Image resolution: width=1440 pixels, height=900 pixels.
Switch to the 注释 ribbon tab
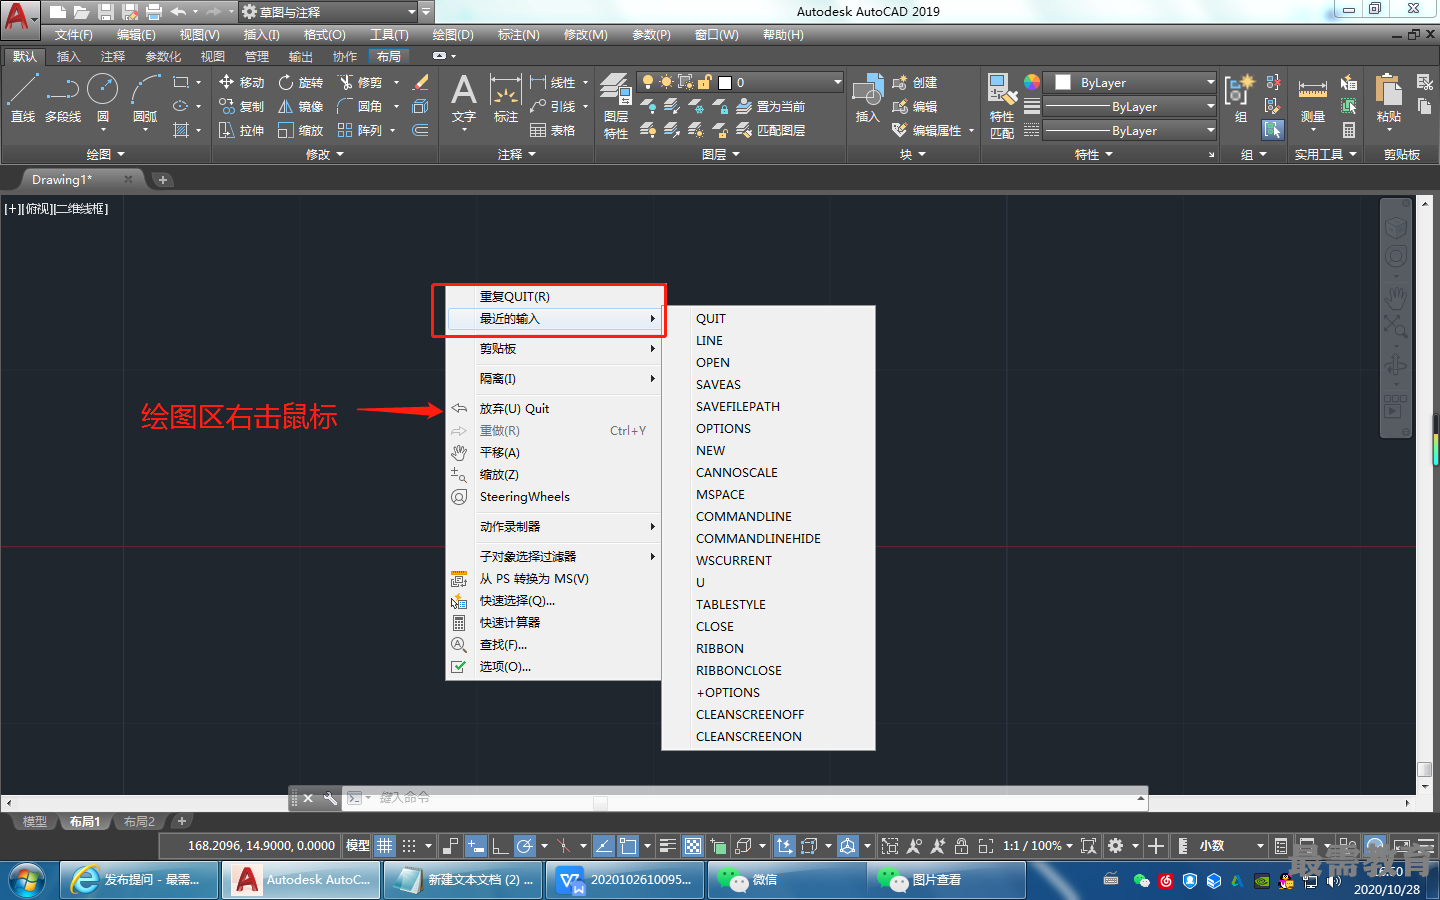tap(113, 56)
